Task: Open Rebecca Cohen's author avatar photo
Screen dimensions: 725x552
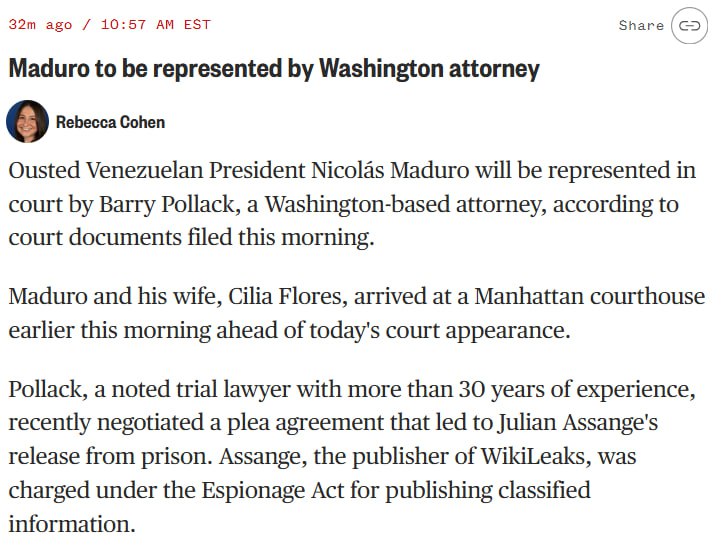Action: coord(27,122)
